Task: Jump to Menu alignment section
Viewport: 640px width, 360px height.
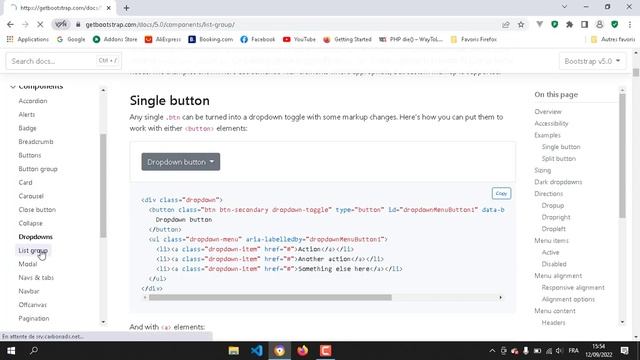Action: [558, 276]
